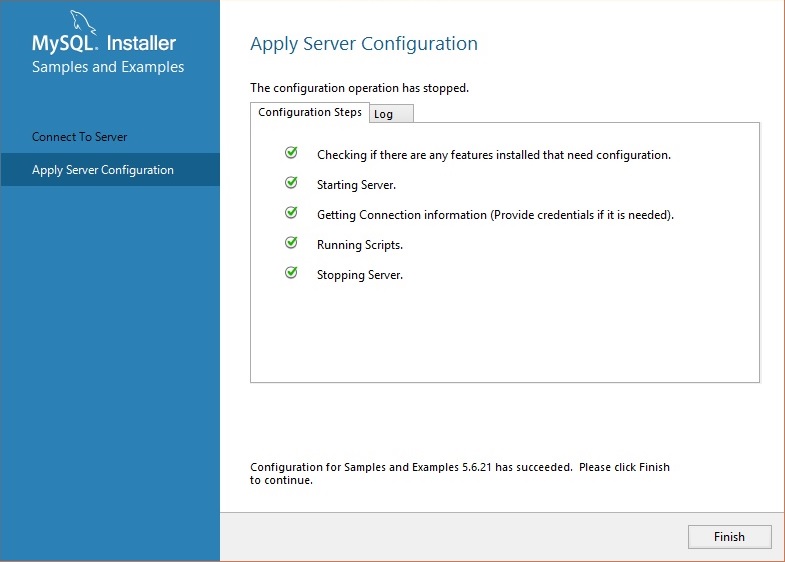
Task: Click the 'MySQL. Installer' title text
Action: pyautogui.click(x=104, y=43)
